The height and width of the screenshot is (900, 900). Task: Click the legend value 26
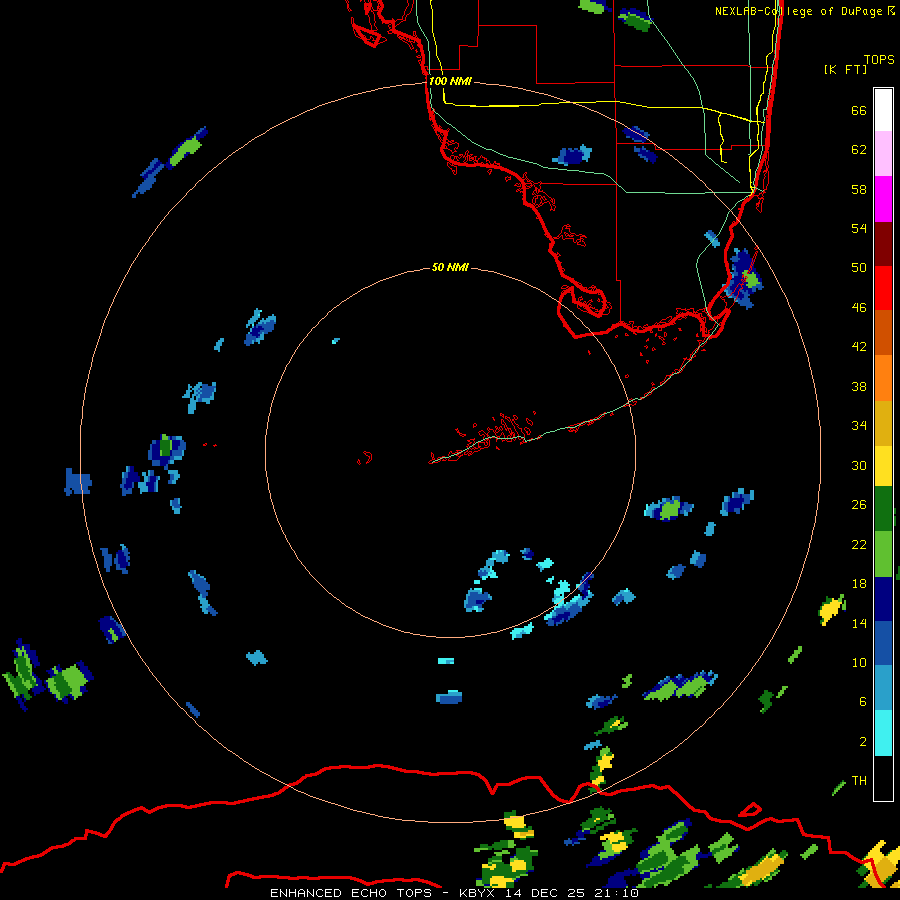click(x=859, y=505)
